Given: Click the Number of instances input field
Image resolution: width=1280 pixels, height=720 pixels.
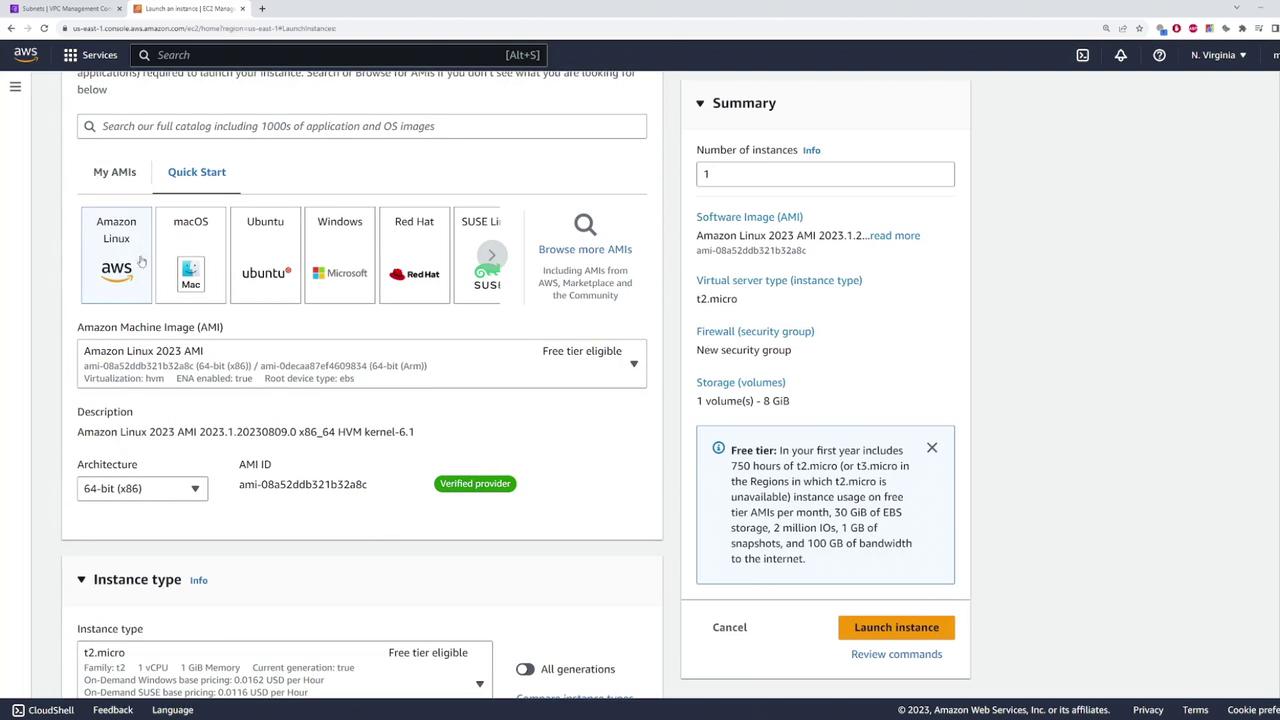Looking at the screenshot, I should coord(825,174).
